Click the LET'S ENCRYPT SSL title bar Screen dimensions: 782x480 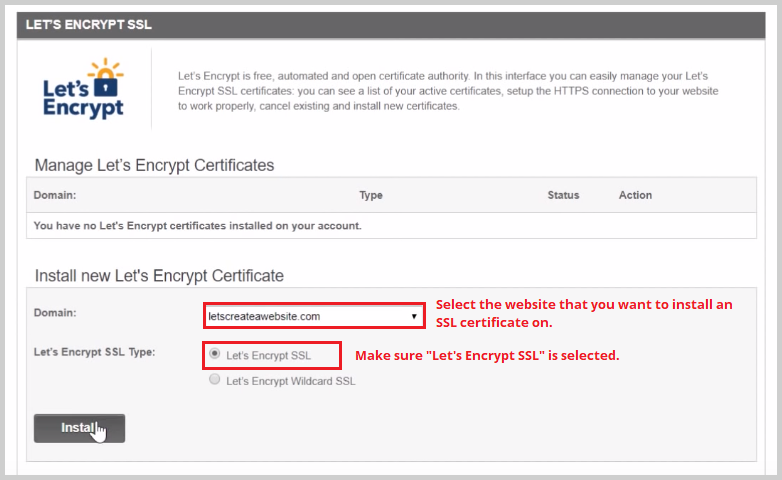[391, 25]
